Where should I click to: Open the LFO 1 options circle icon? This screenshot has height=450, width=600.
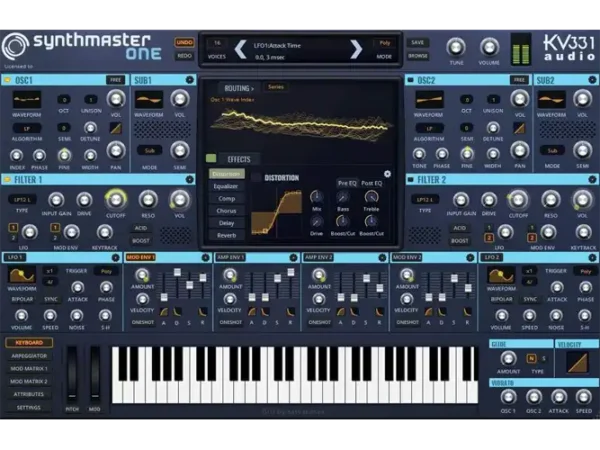[x=116, y=258]
